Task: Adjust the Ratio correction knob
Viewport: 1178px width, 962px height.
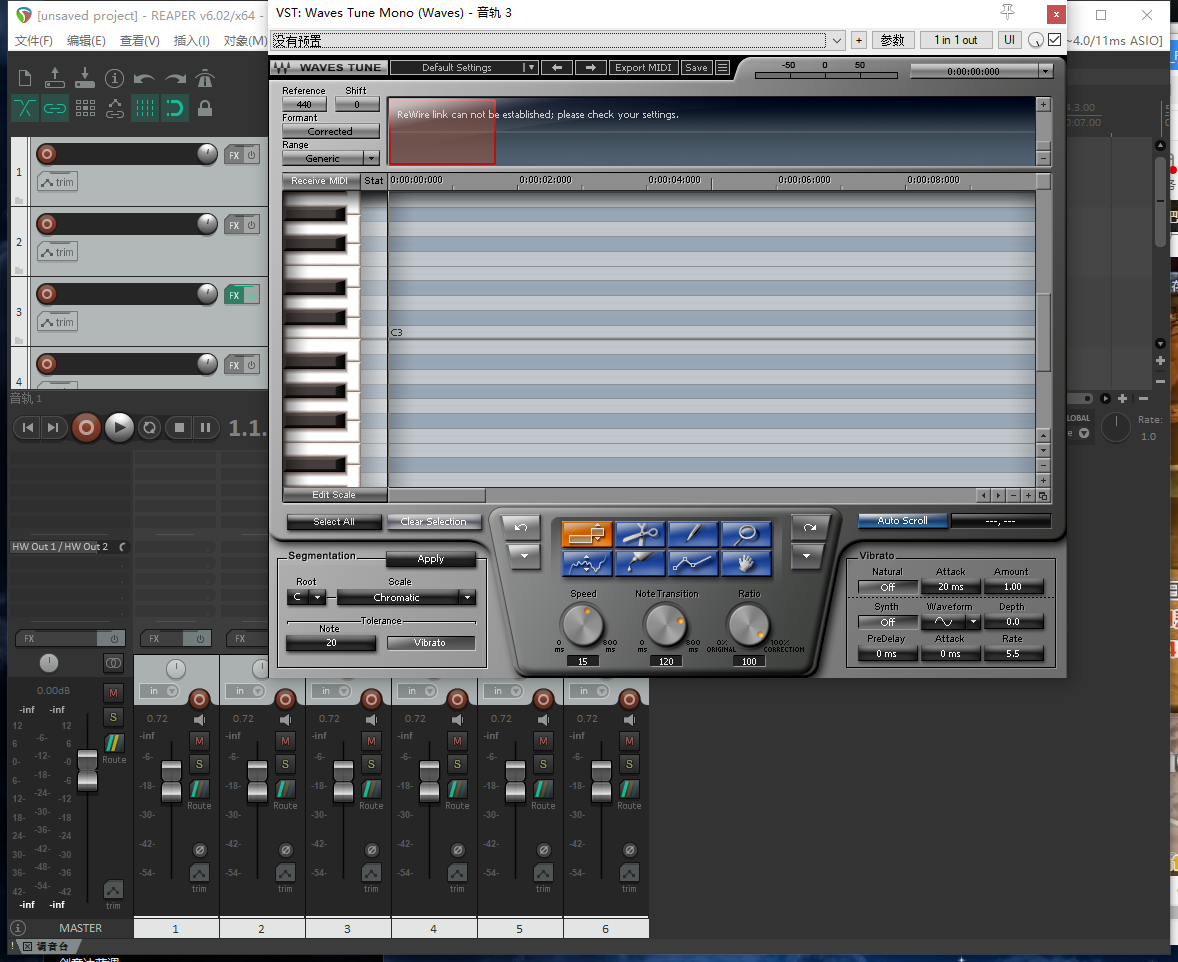Action: tap(749, 625)
